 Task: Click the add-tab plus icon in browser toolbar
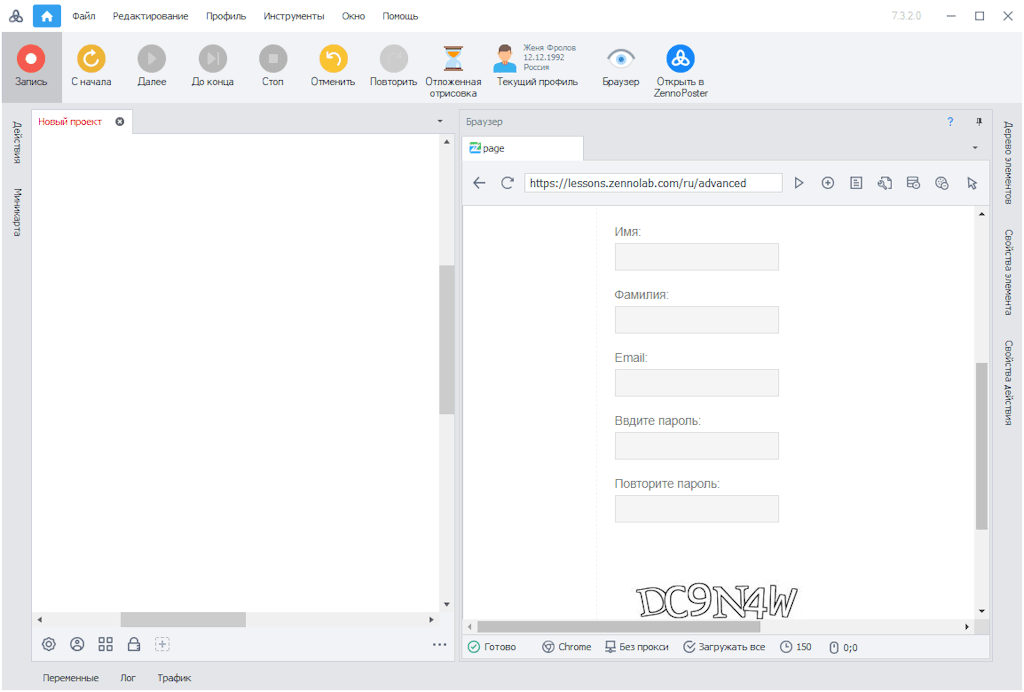[828, 183]
